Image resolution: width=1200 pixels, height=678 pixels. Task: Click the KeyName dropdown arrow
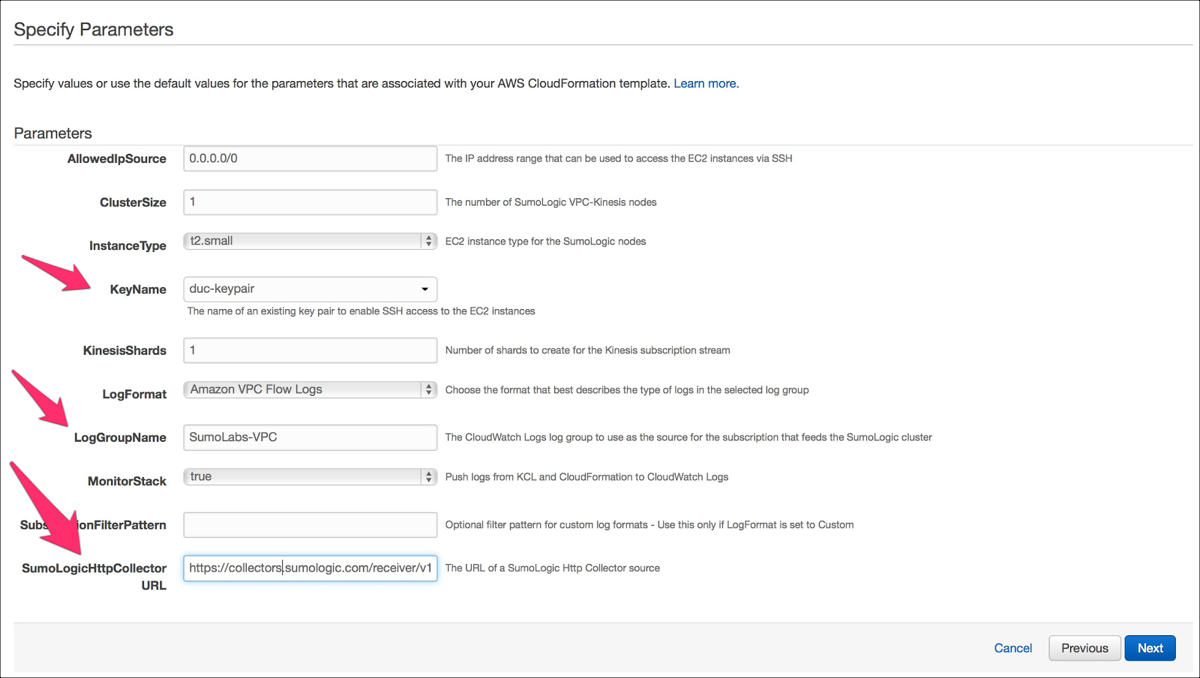(x=425, y=289)
